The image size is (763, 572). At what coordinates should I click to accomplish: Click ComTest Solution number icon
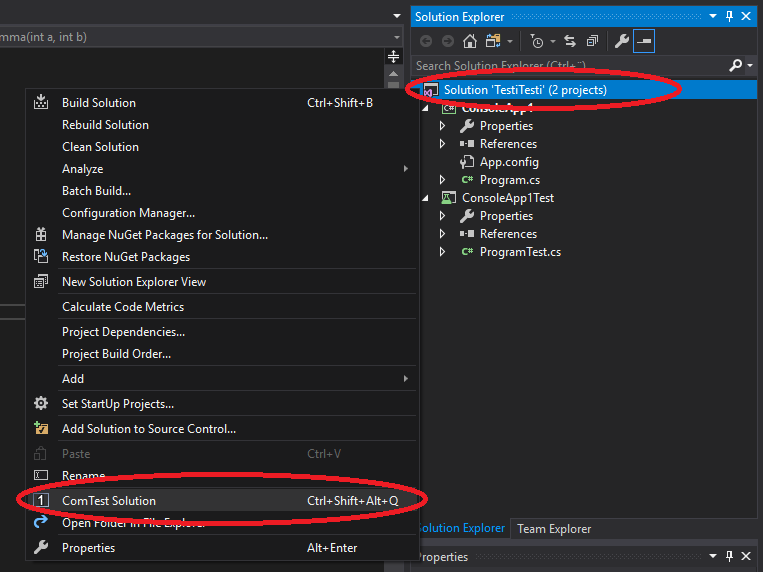pyautogui.click(x=41, y=500)
